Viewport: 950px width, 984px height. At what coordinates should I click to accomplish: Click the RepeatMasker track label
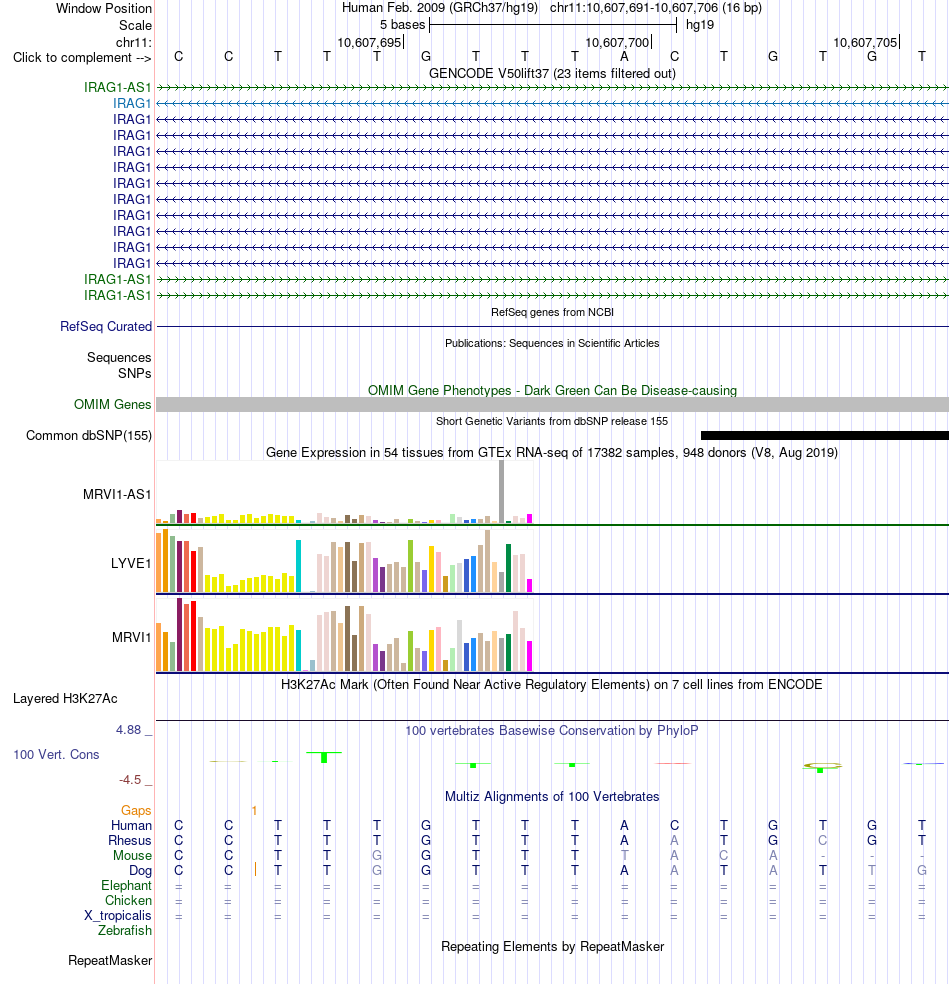click(x=110, y=961)
